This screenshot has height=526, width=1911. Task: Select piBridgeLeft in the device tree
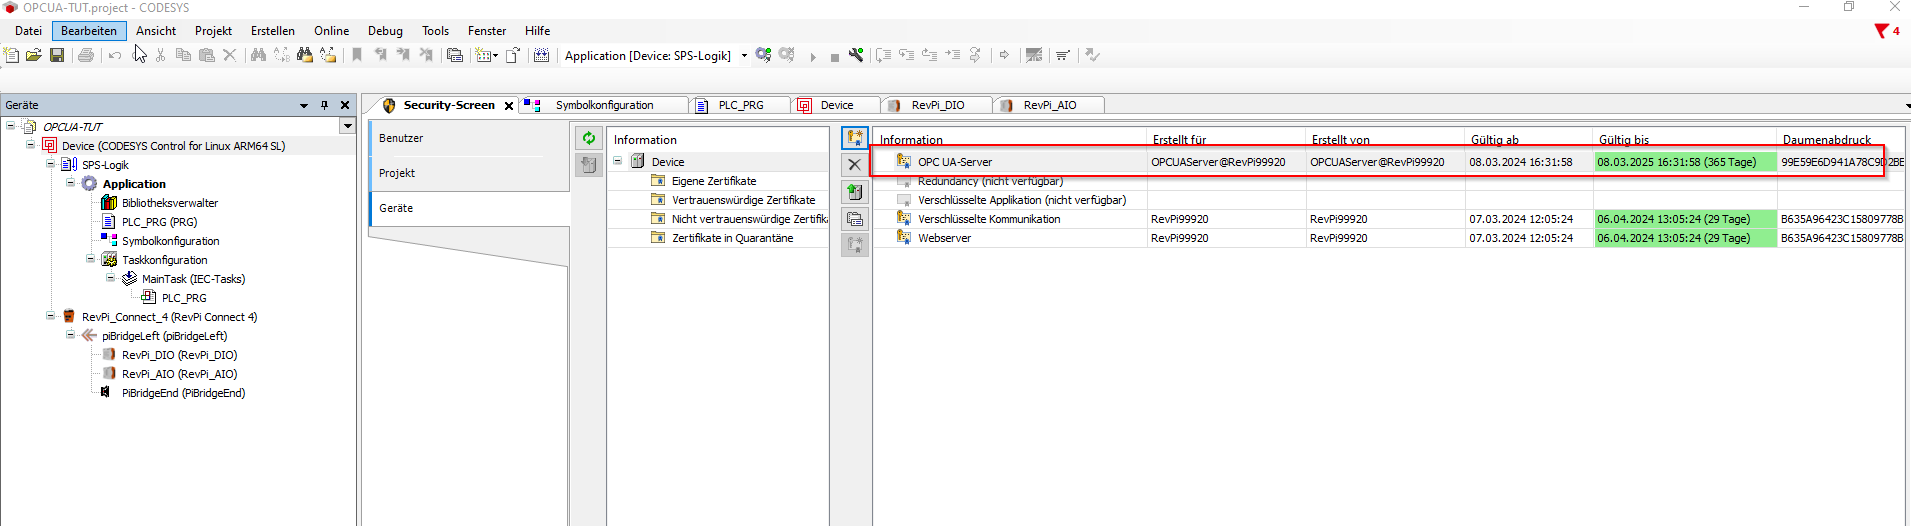tap(164, 336)
